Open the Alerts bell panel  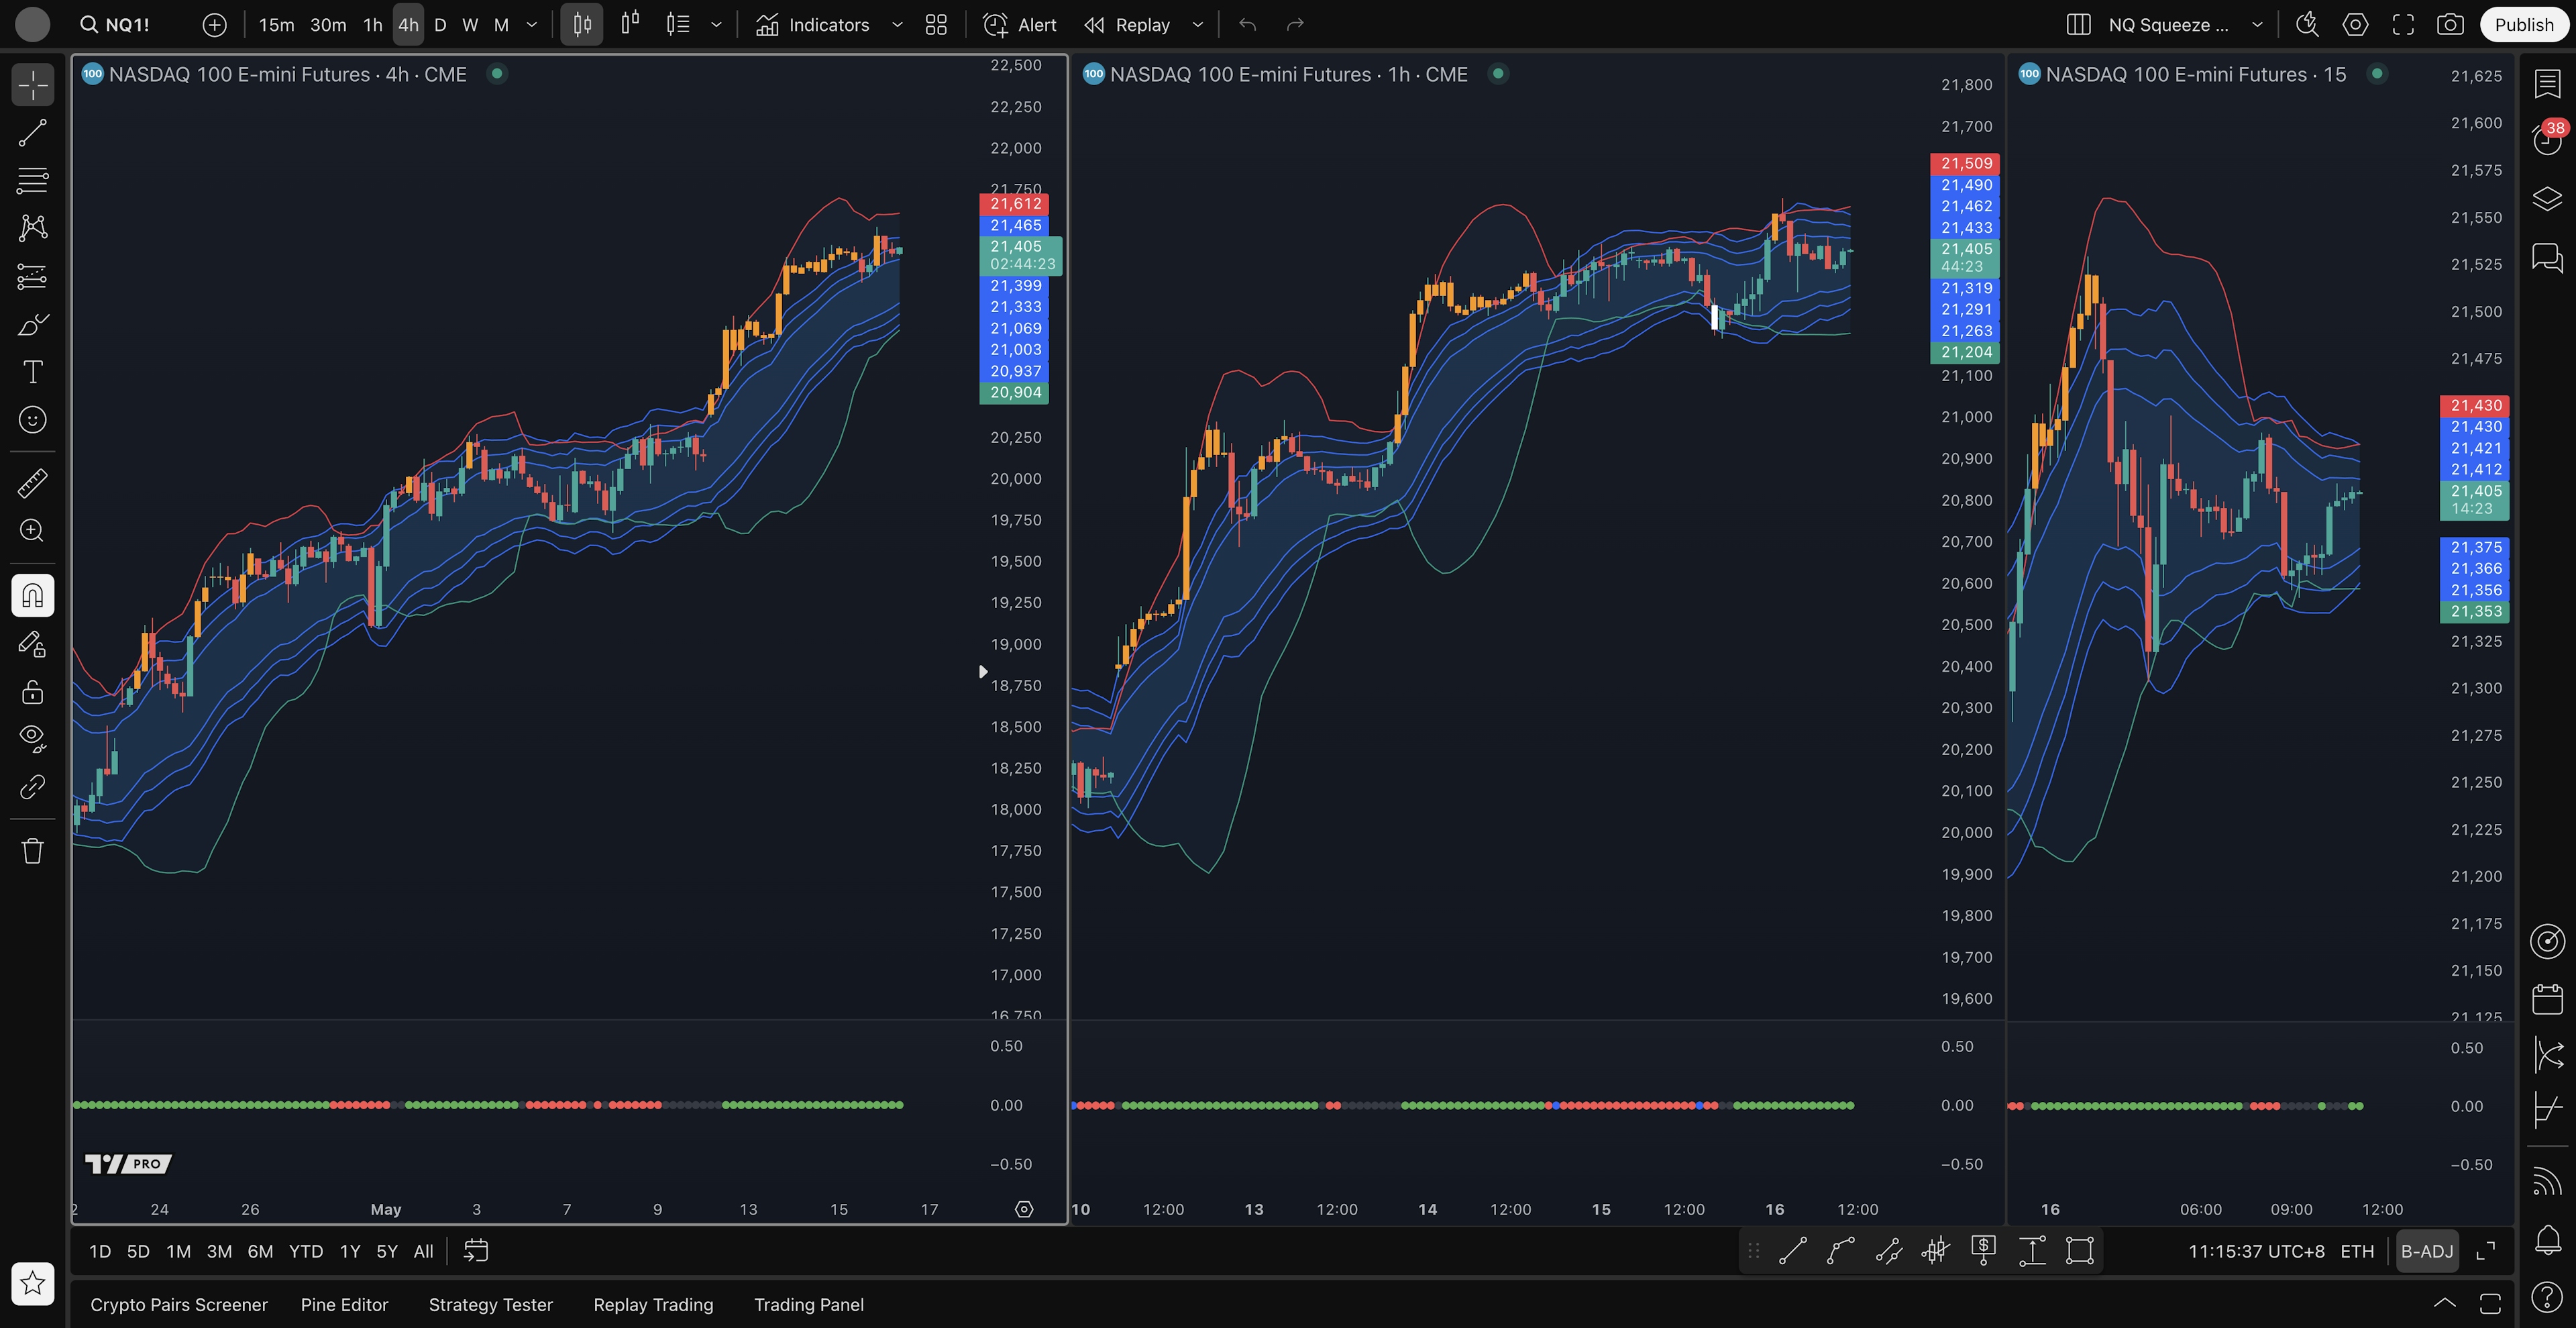[x=2547, y=1240]
